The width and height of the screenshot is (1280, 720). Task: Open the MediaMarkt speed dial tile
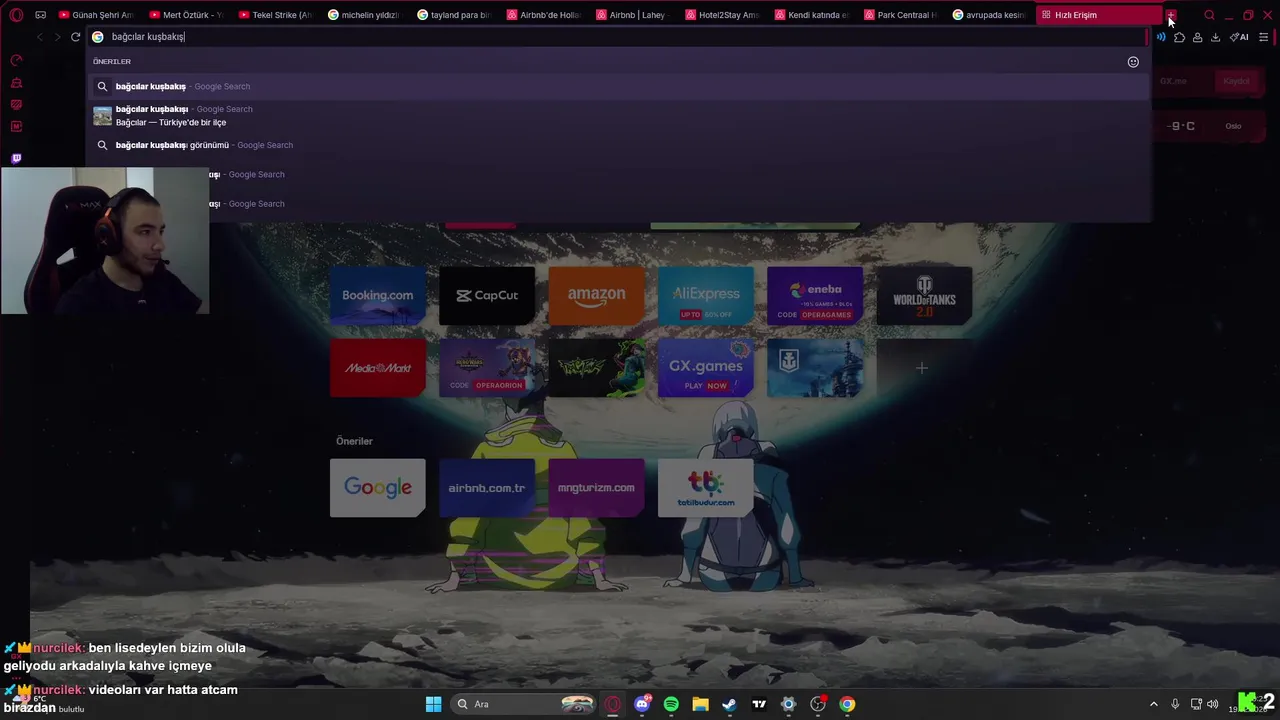point(378,368)
